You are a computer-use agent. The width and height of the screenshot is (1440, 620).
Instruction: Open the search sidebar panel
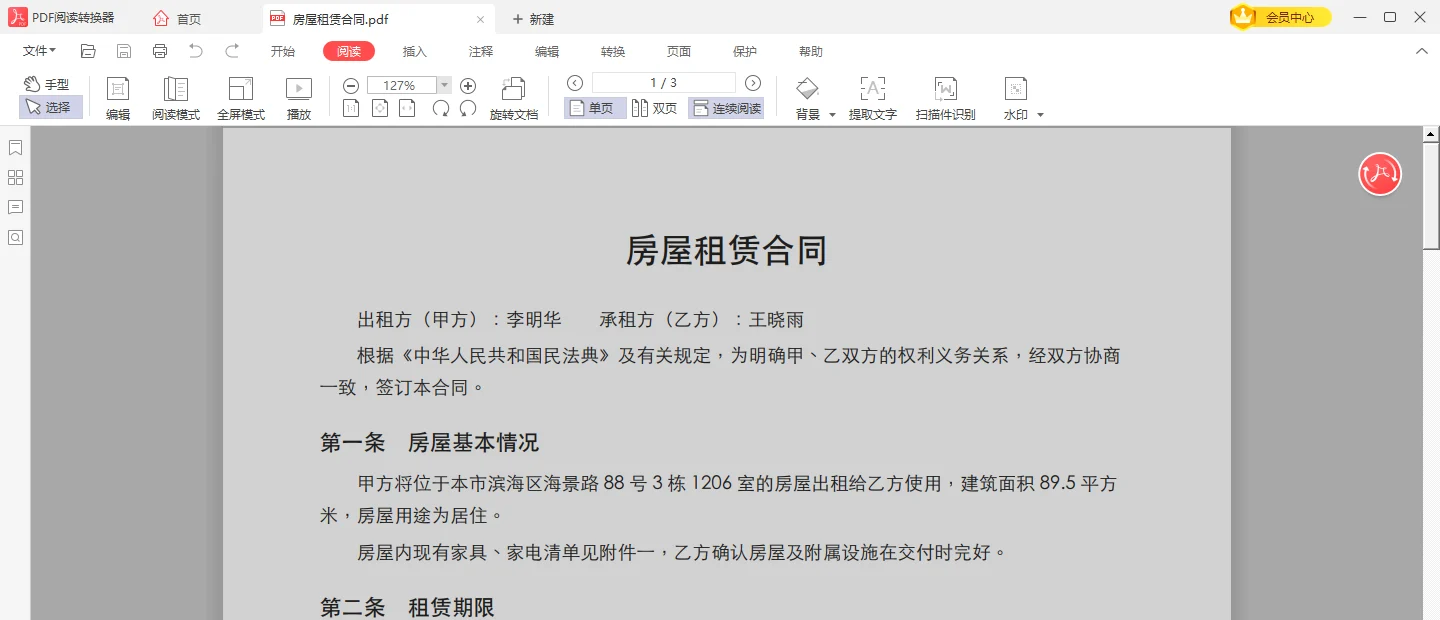coord(15,238)
